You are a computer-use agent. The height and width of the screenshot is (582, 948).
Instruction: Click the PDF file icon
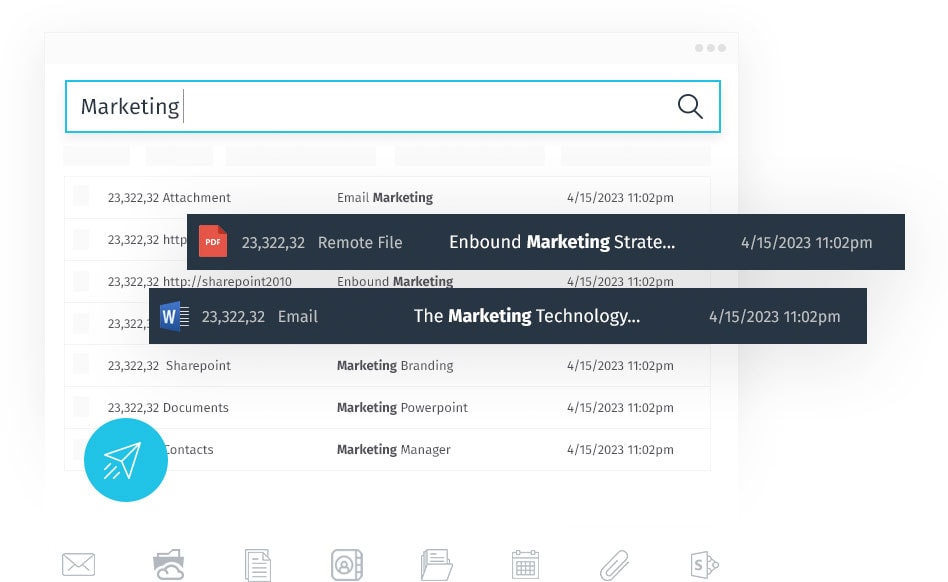pyautogui.click(x=213, y=241)
